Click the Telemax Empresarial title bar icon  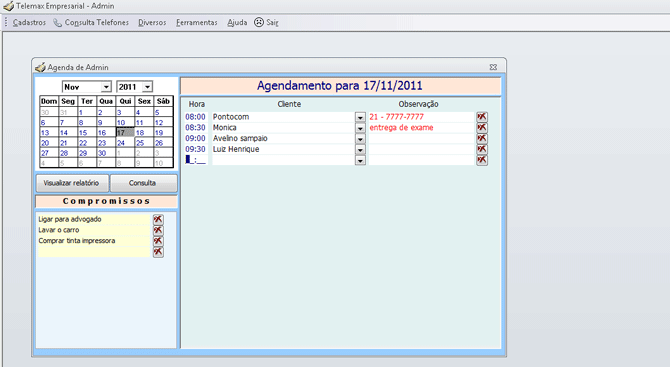click(x=8, y=6)
